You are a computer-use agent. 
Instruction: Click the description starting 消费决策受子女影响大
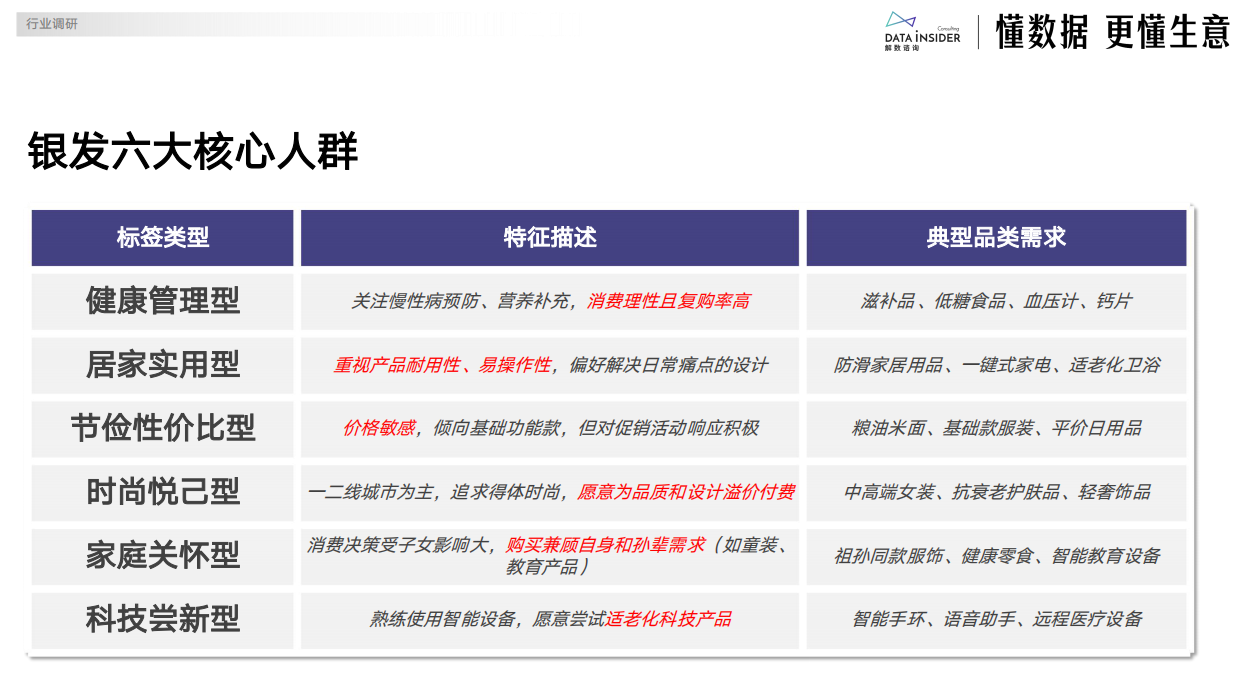pos(550,556)
